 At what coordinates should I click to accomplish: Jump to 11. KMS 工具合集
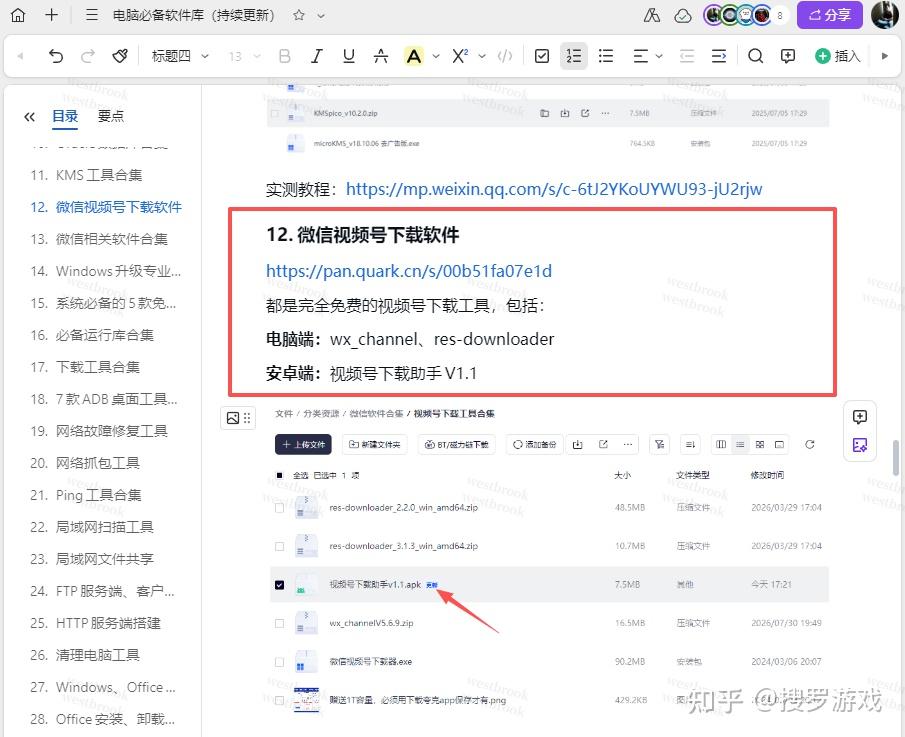pos(86,175)
